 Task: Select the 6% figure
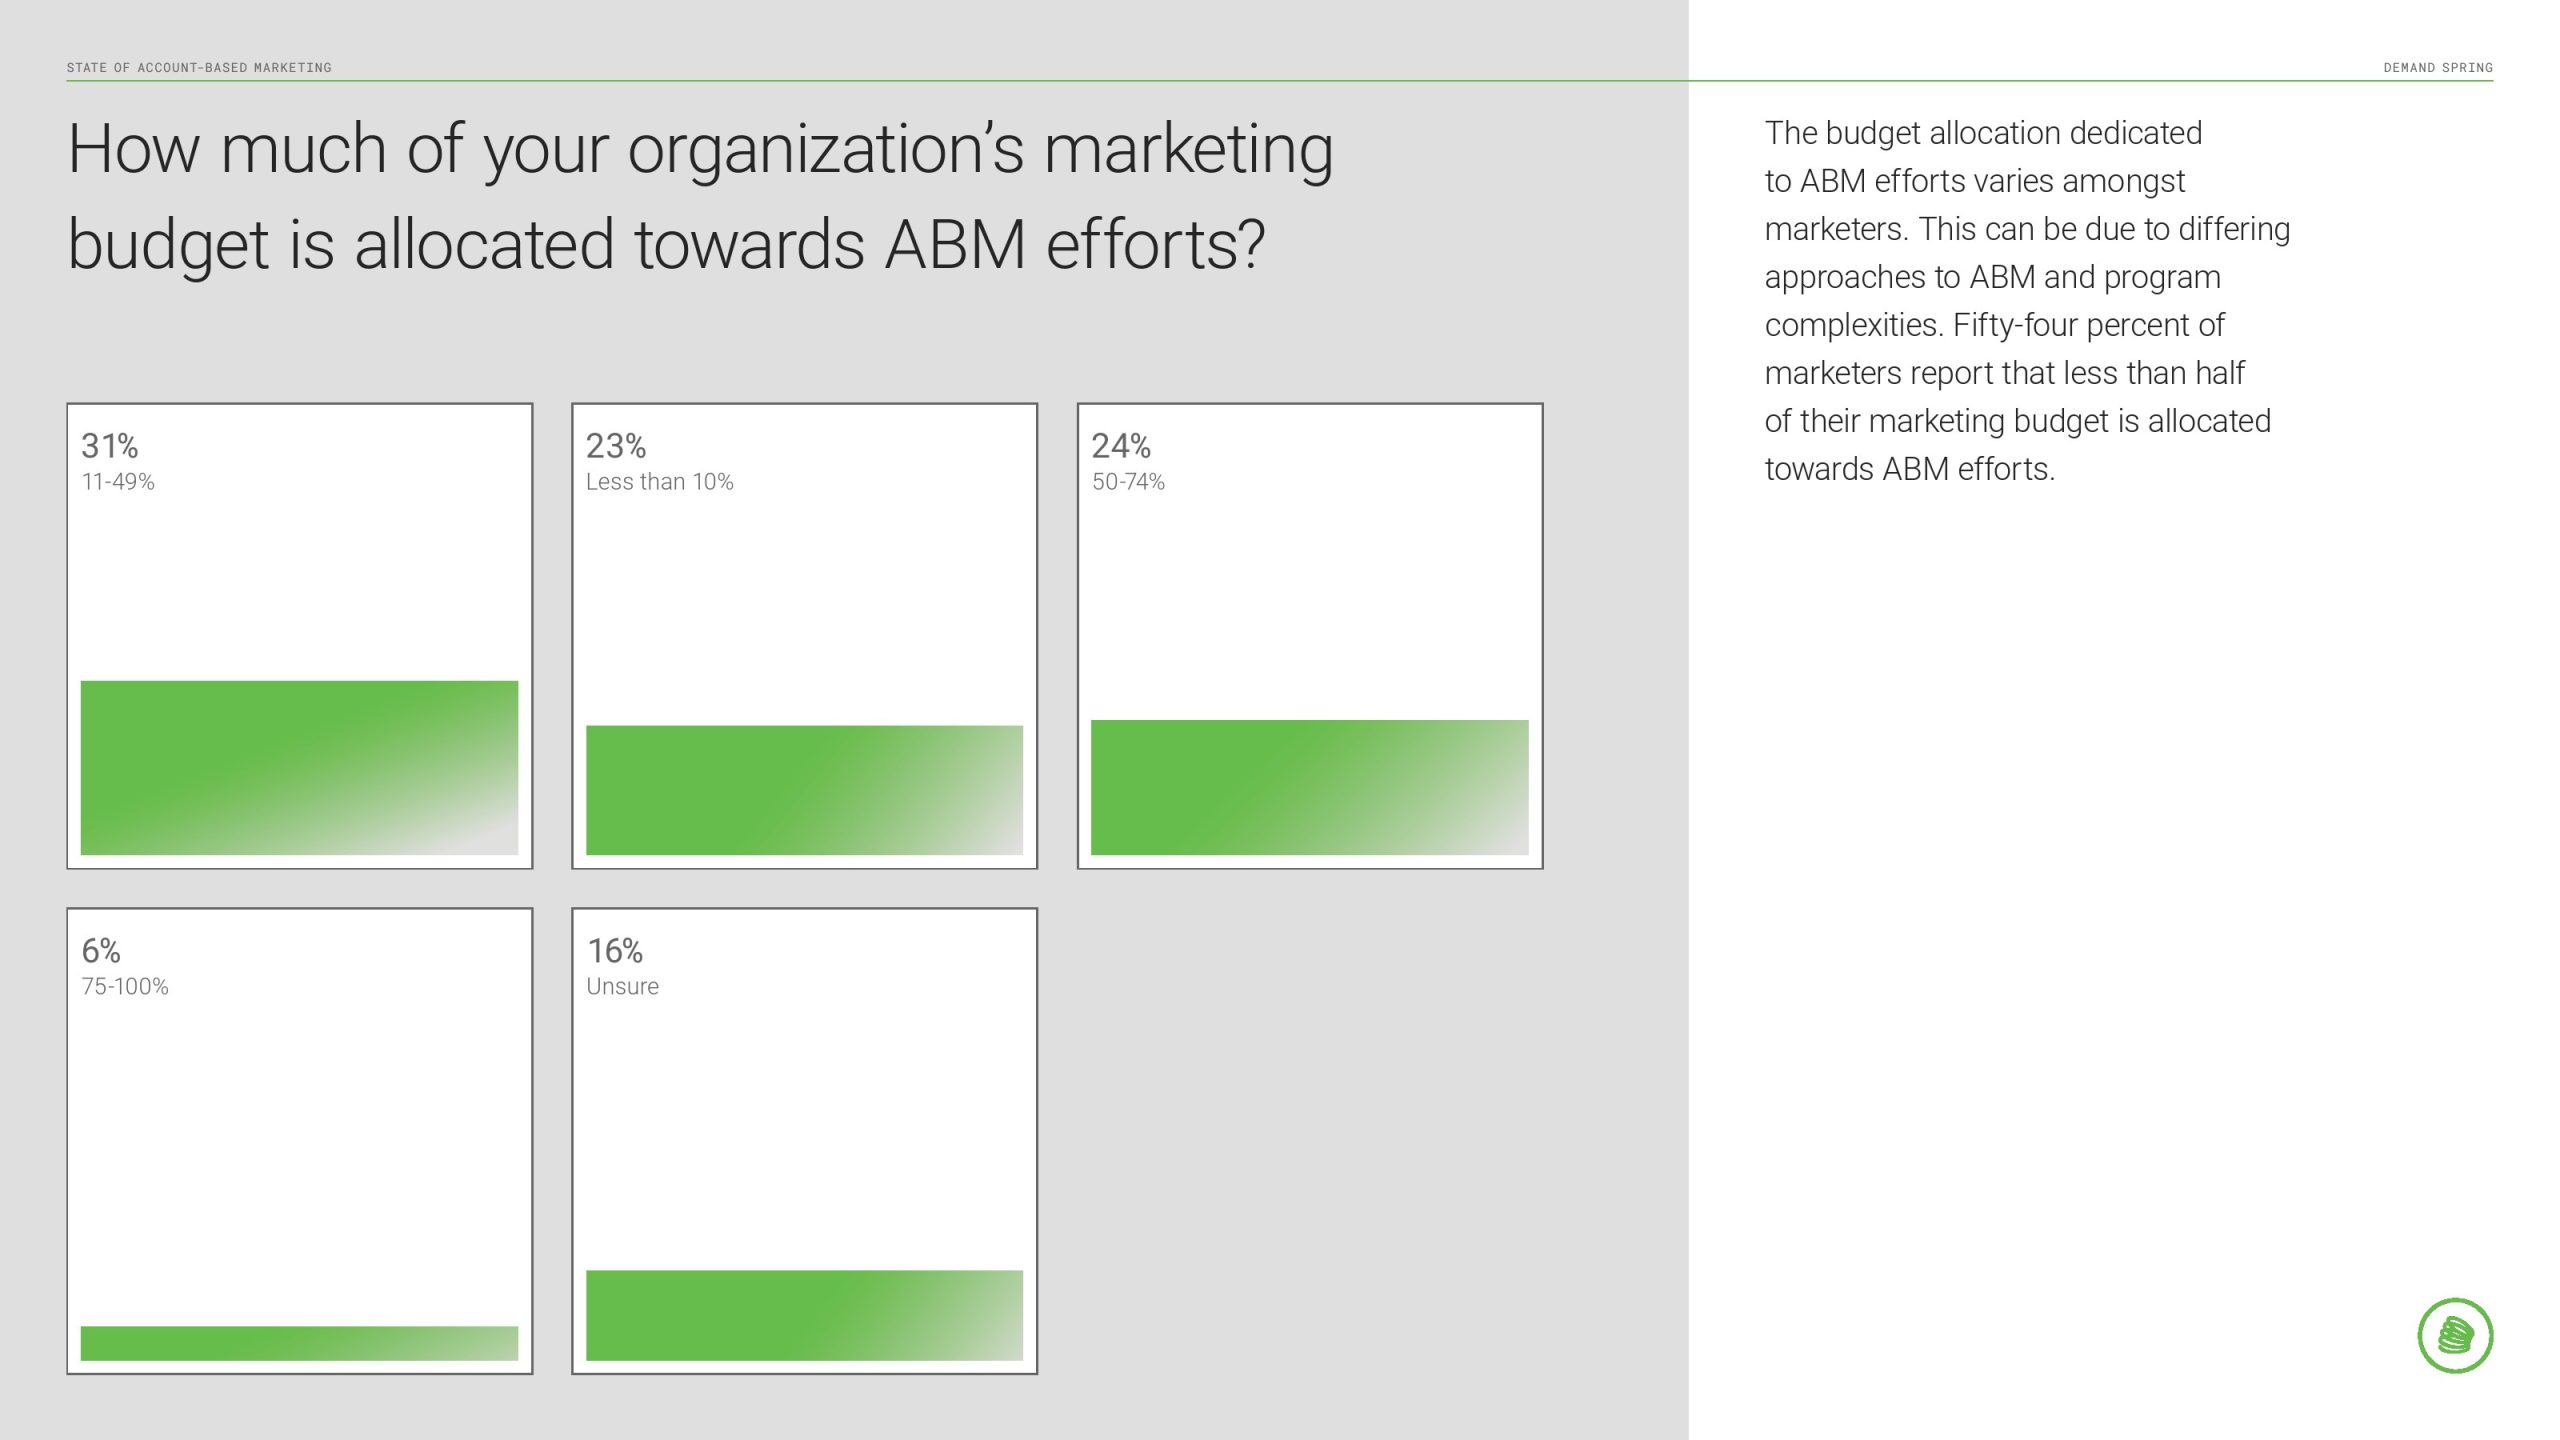(x=101, y=951)
